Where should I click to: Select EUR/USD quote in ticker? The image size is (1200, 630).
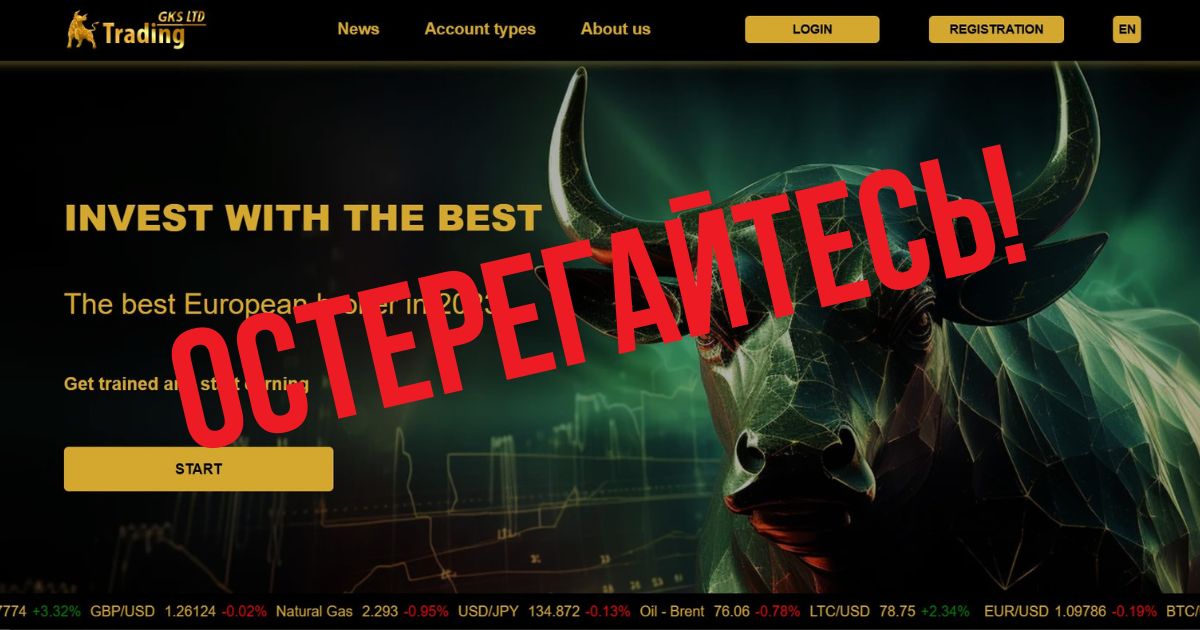point(1070,611)
